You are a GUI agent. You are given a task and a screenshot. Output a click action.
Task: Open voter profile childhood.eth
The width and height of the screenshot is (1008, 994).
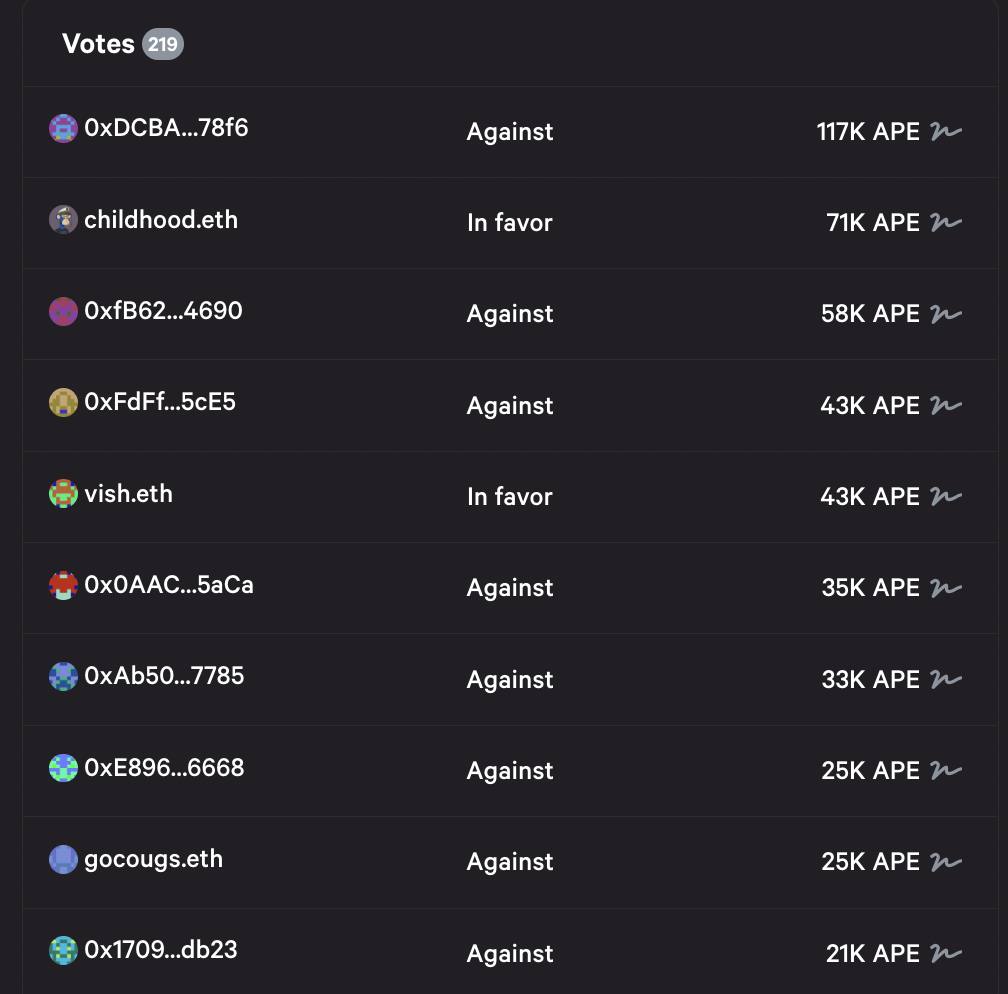(161, 220)
